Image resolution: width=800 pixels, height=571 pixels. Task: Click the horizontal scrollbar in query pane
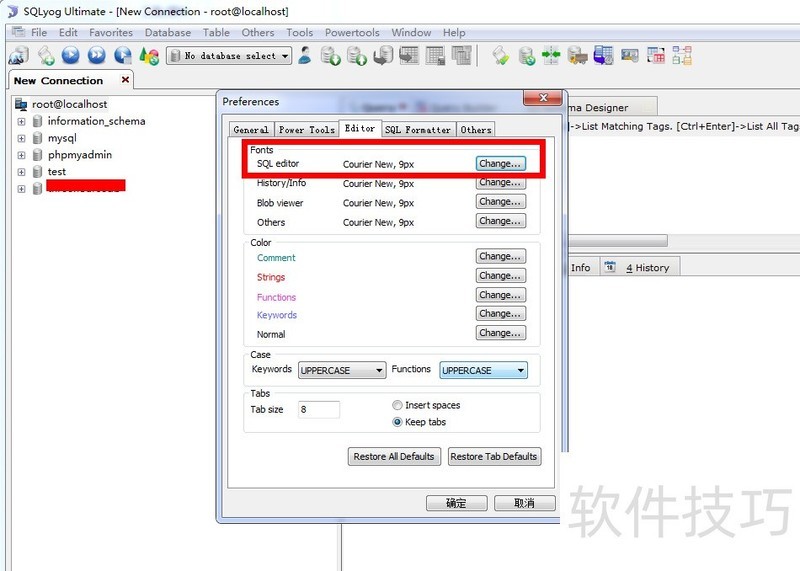tap(618, 240)
